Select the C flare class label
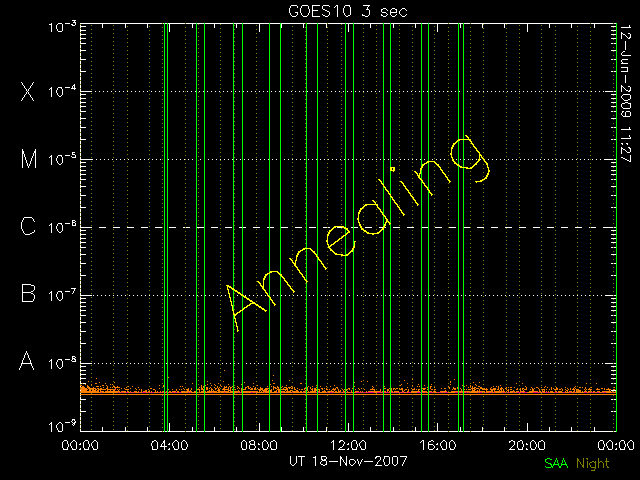The image size is (640, 480). (x=28, y=226)
